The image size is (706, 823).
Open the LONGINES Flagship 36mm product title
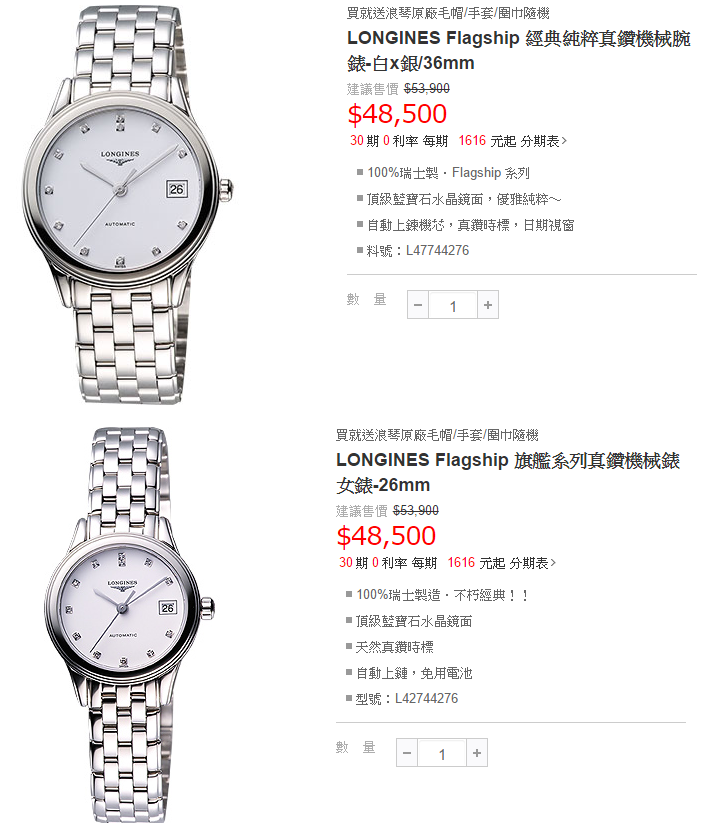click(x=519, y=50)
